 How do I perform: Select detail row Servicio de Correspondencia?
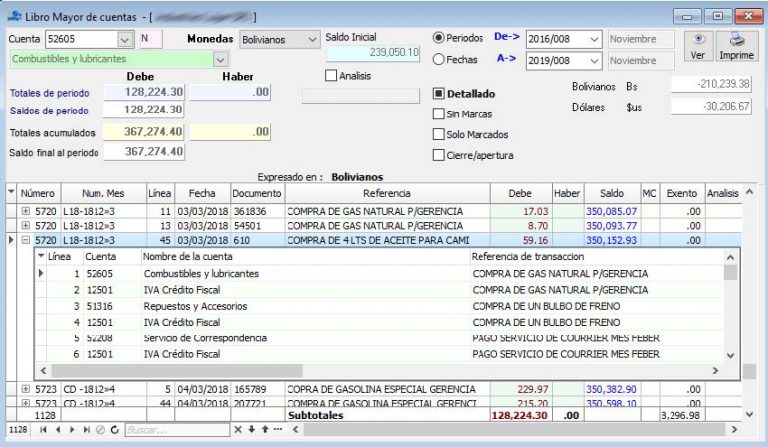click(379, 338)
